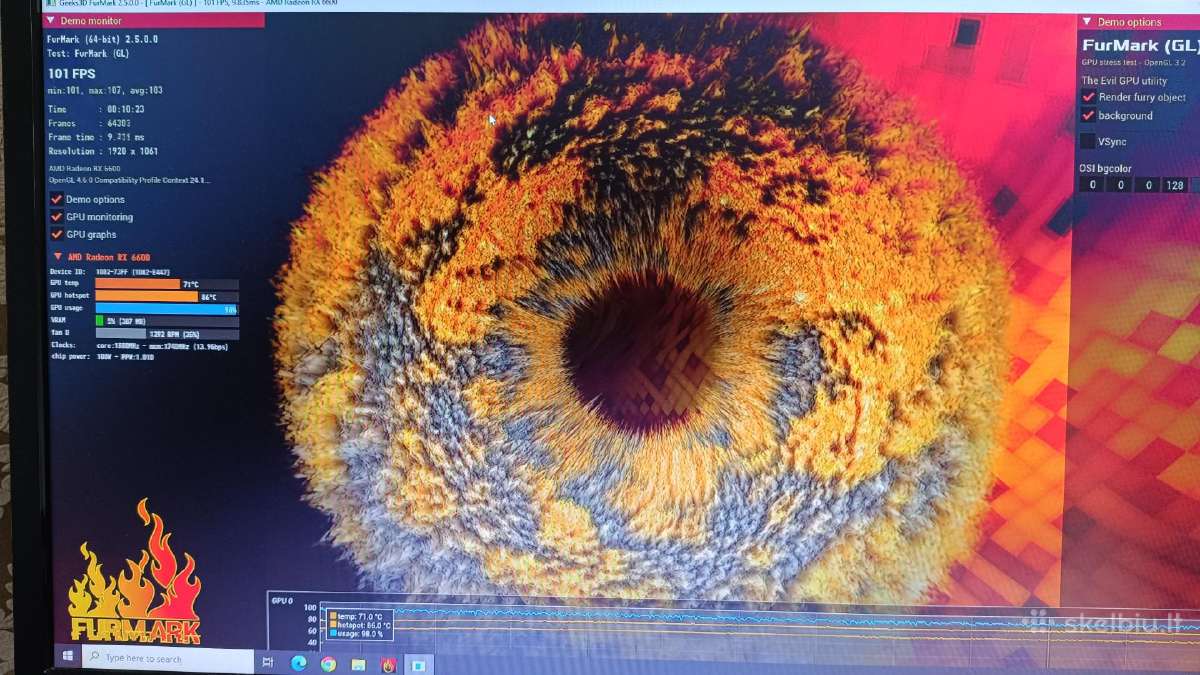Click the min max avg FPS line
The image size is (1200, 675).
pos(105,90)
